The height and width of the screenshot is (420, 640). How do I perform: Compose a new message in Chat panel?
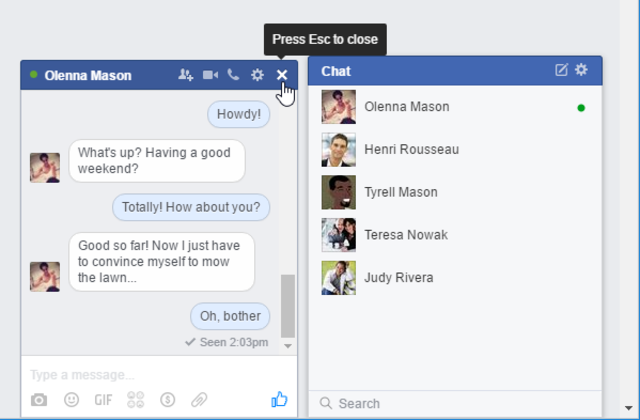(x=561, y=70)
